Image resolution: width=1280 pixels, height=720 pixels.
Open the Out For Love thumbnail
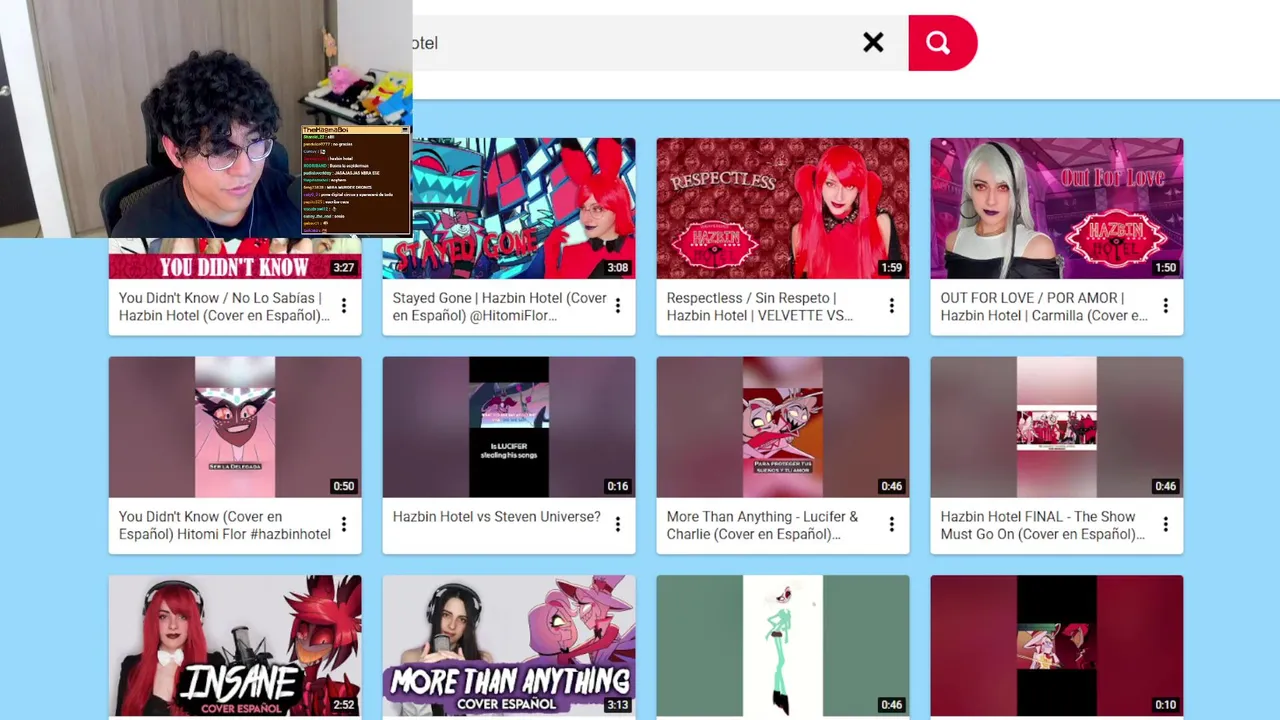(x=1057, y=208)
